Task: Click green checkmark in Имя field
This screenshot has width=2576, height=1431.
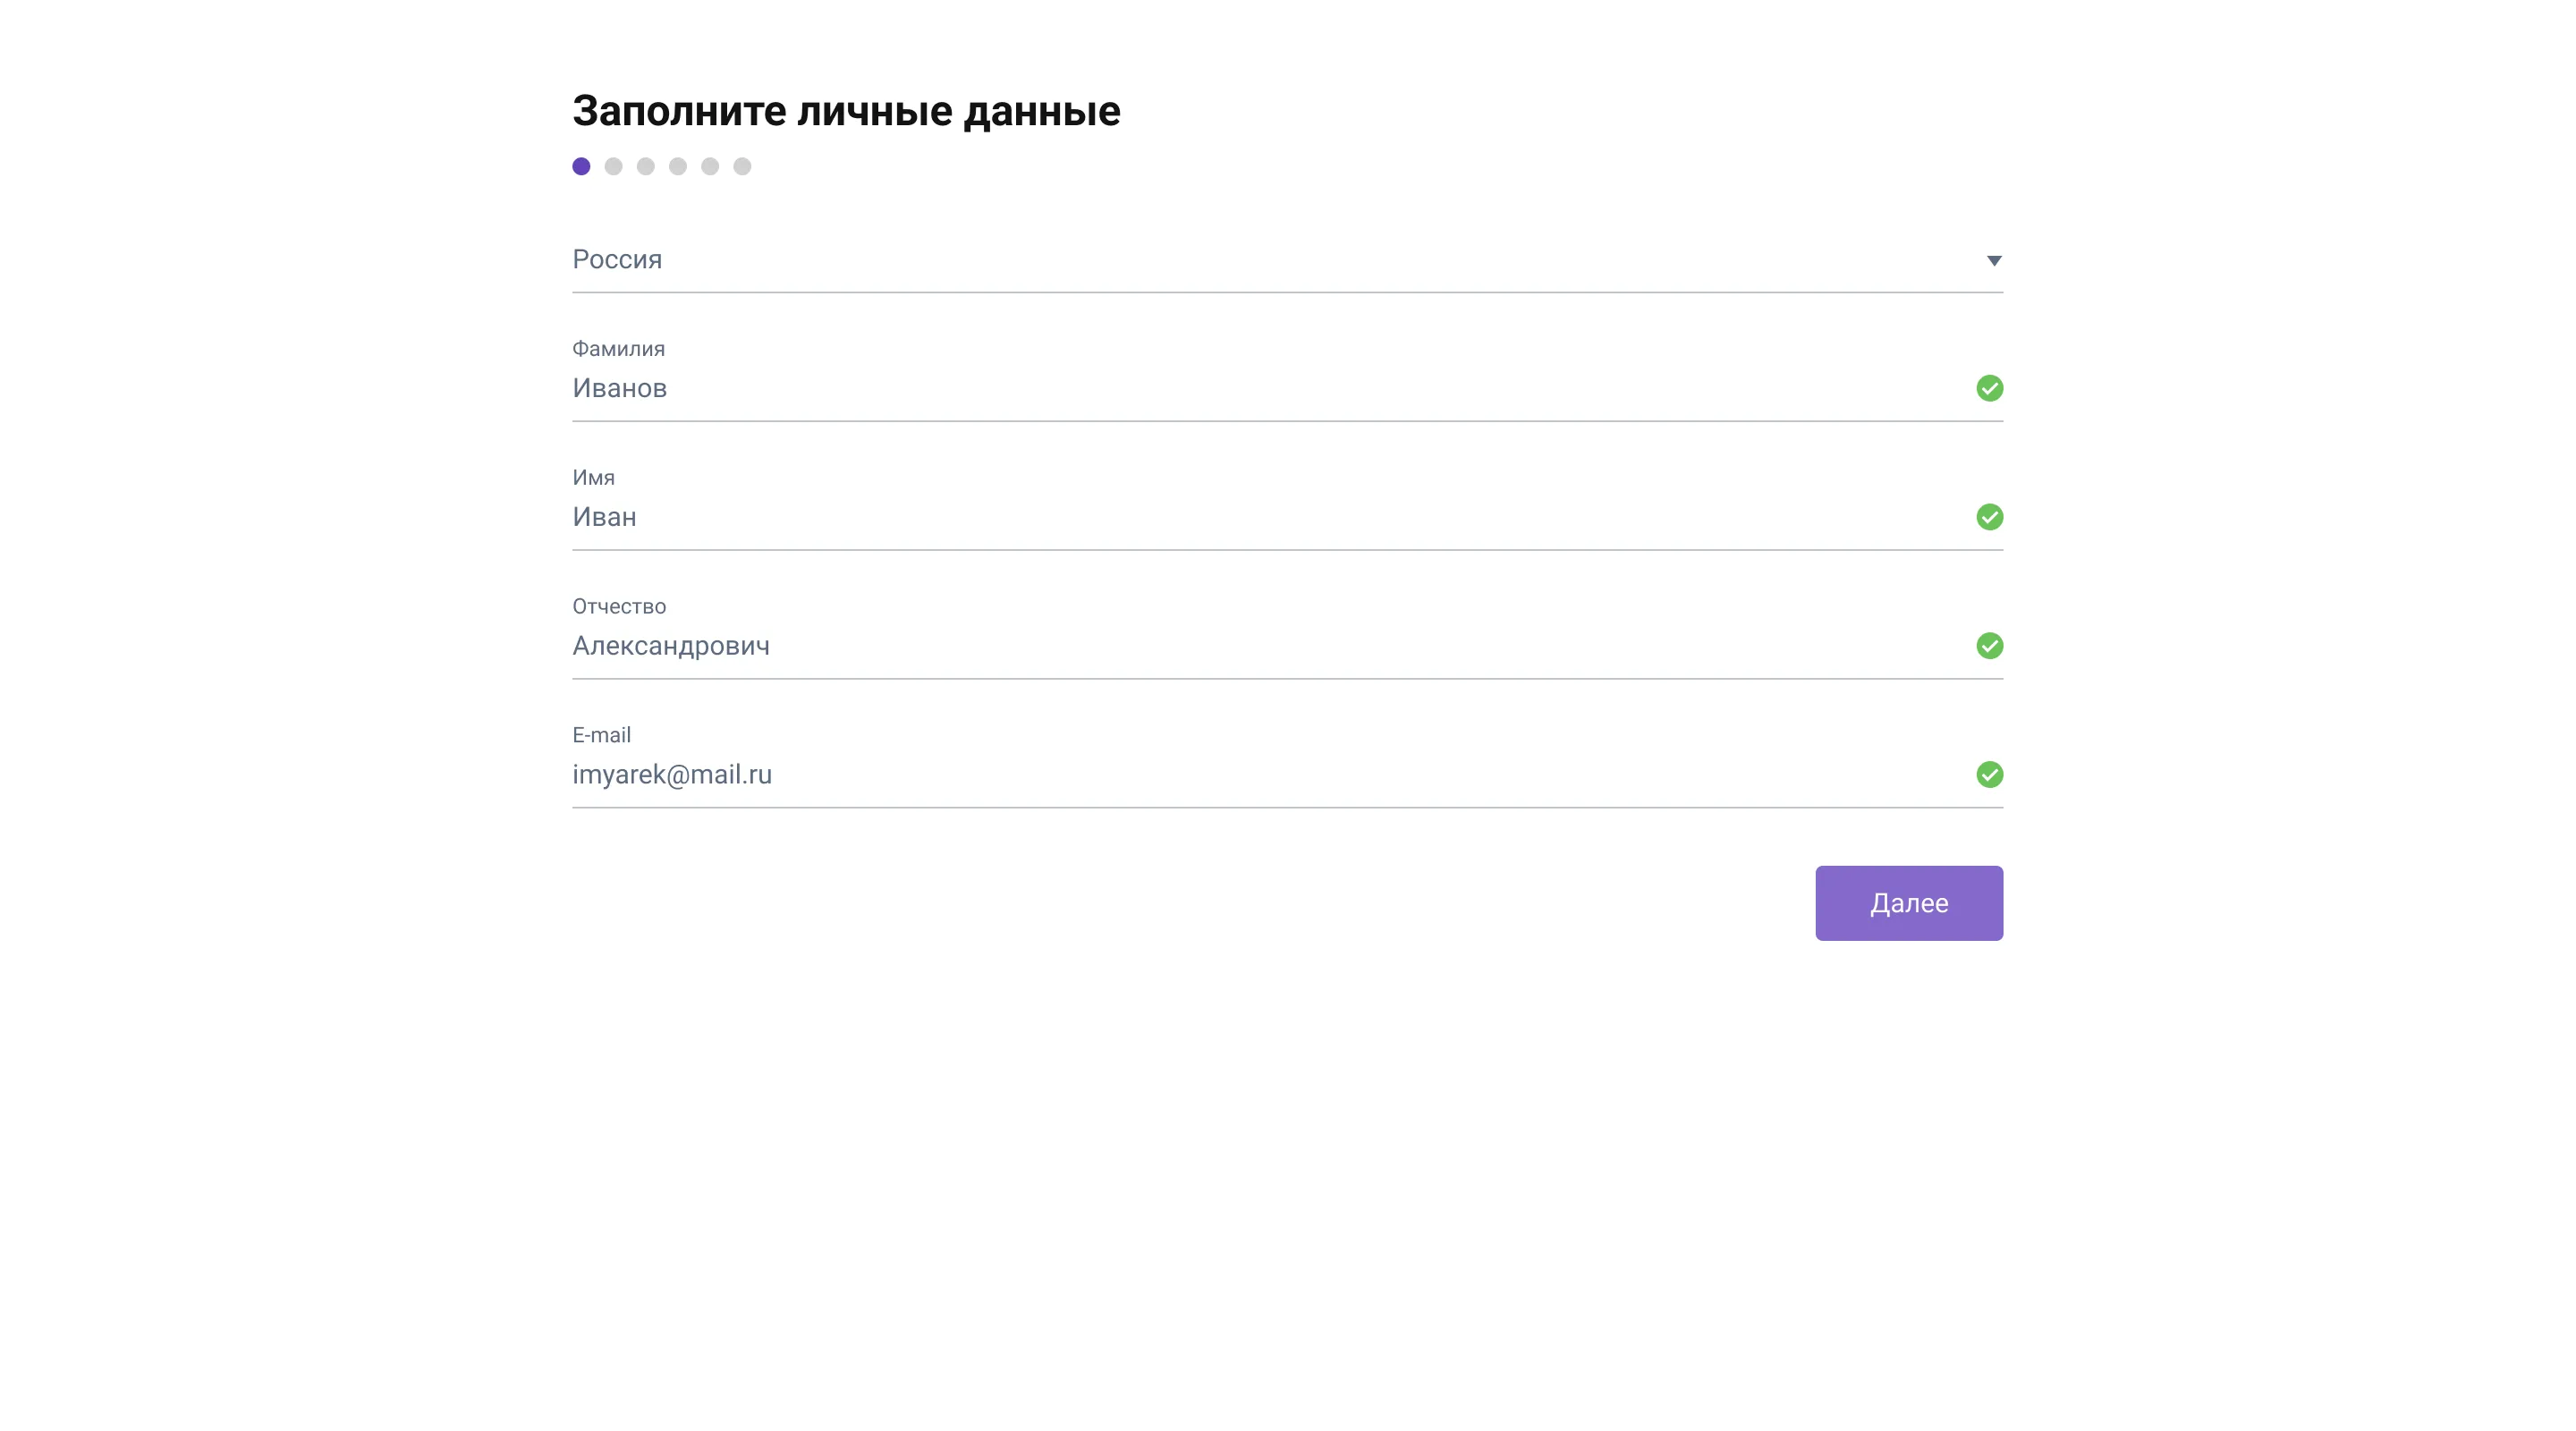Action: point(1989,517)
